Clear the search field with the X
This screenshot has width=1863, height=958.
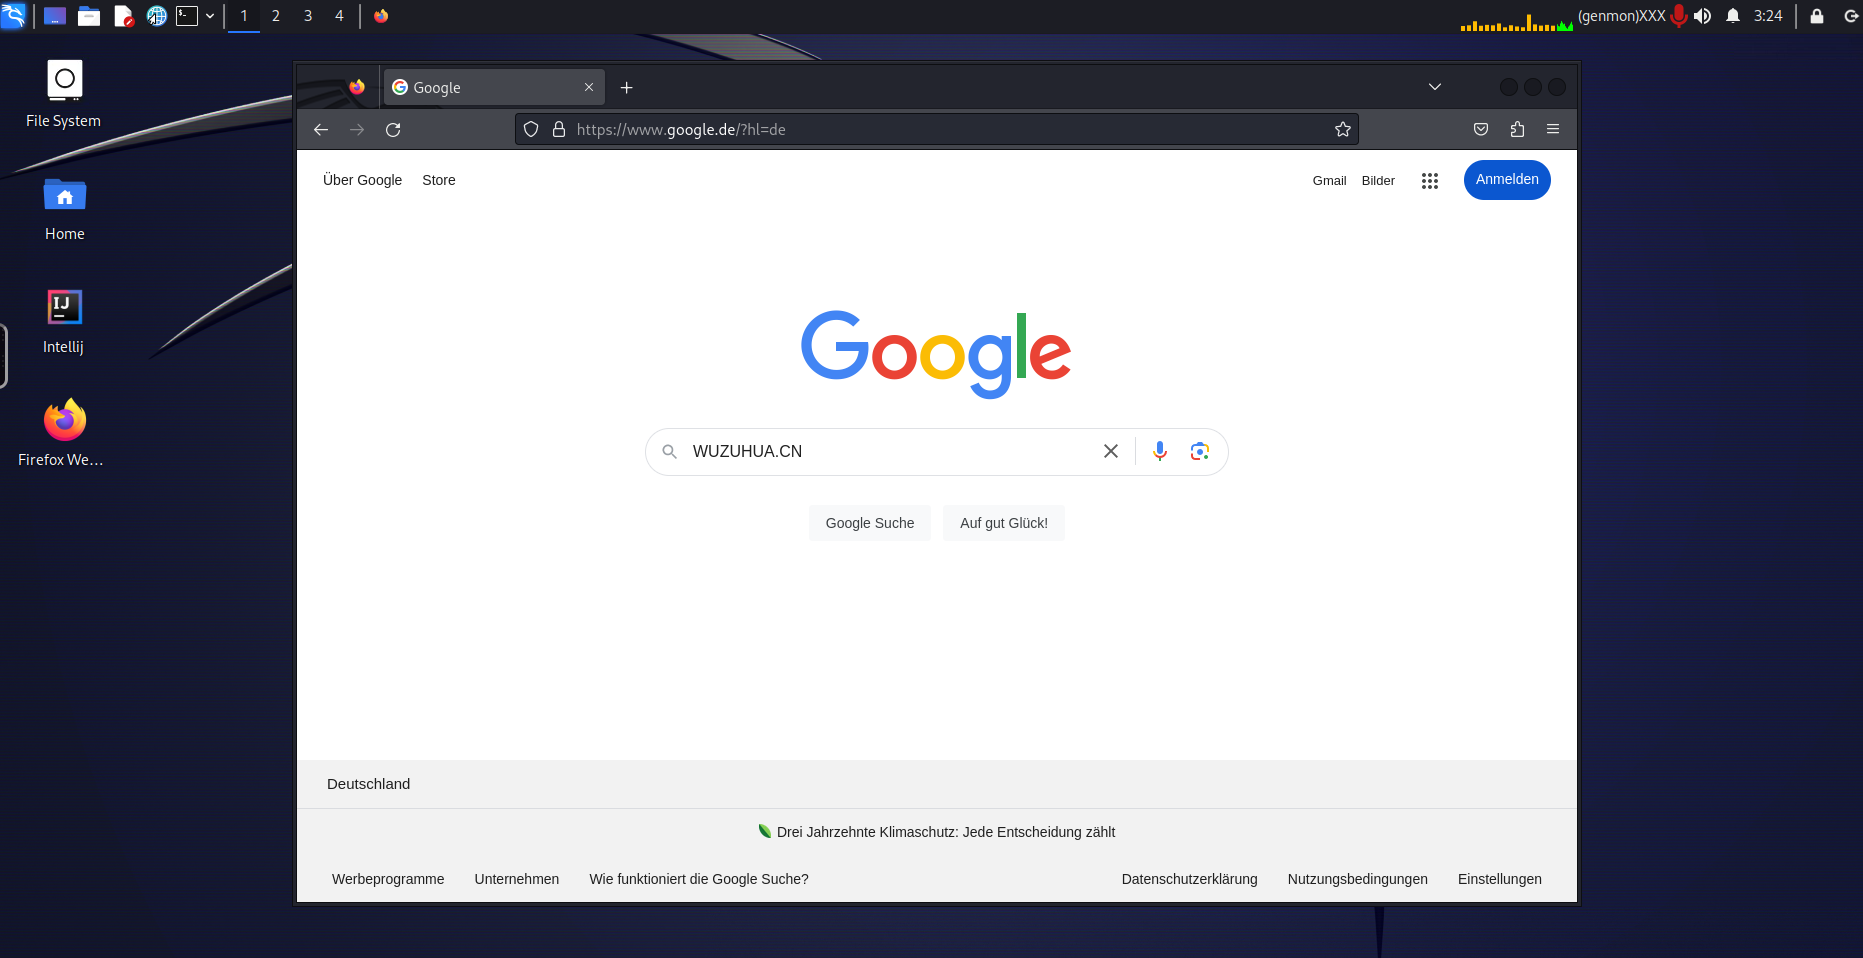point(1110,451)
